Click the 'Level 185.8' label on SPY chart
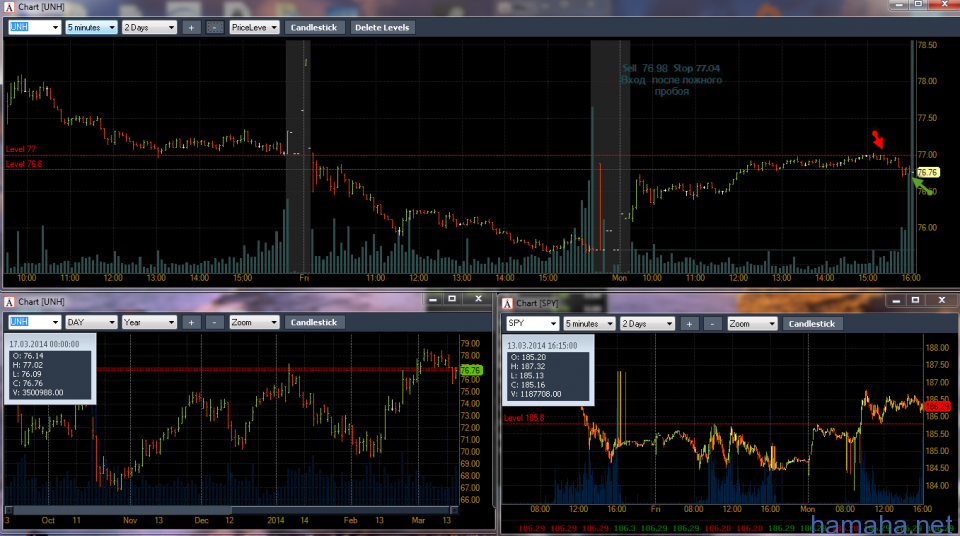Viewport: 960px width, 536px height. coord(524,418)
